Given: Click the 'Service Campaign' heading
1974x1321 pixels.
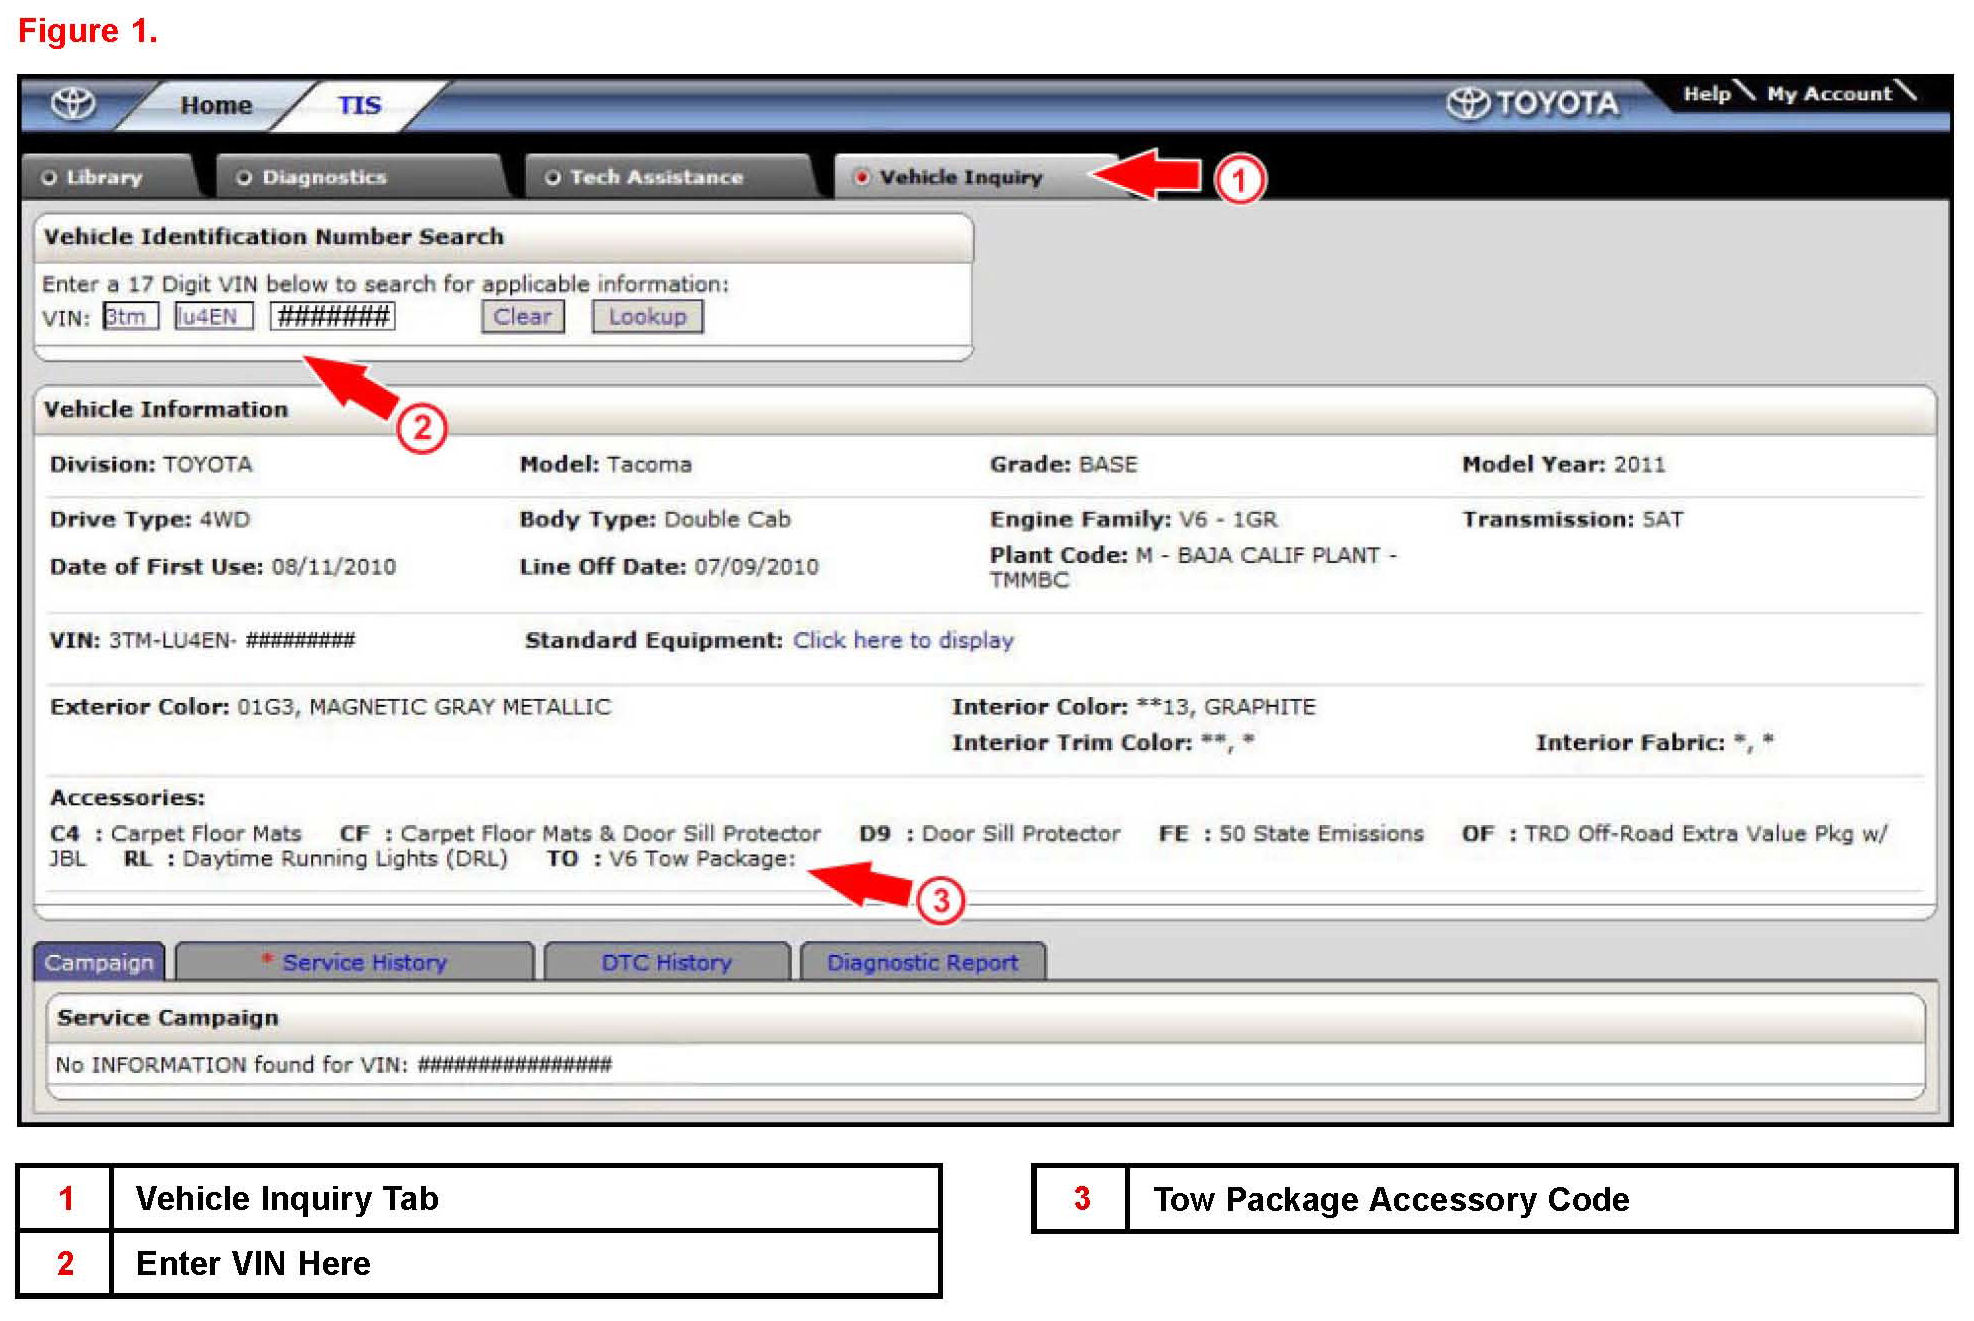Looking at the screenshot, I should pyautogui.click(x=168, y=1018).
